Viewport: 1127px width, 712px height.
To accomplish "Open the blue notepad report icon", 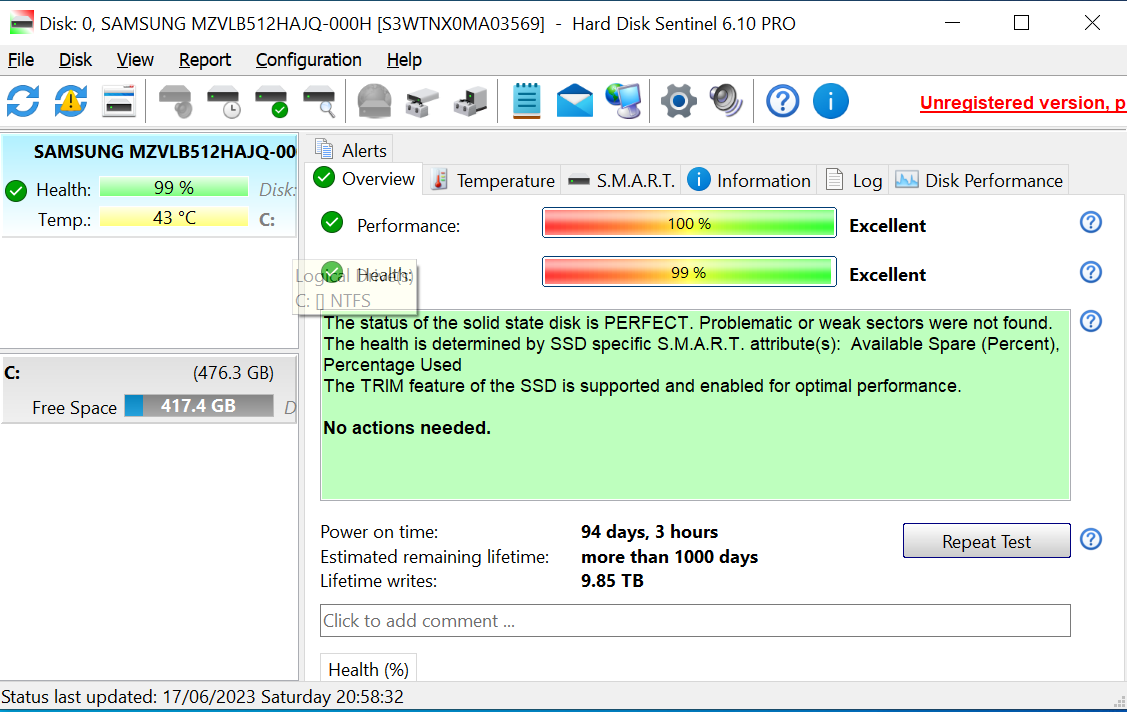I will coord(527,101).
